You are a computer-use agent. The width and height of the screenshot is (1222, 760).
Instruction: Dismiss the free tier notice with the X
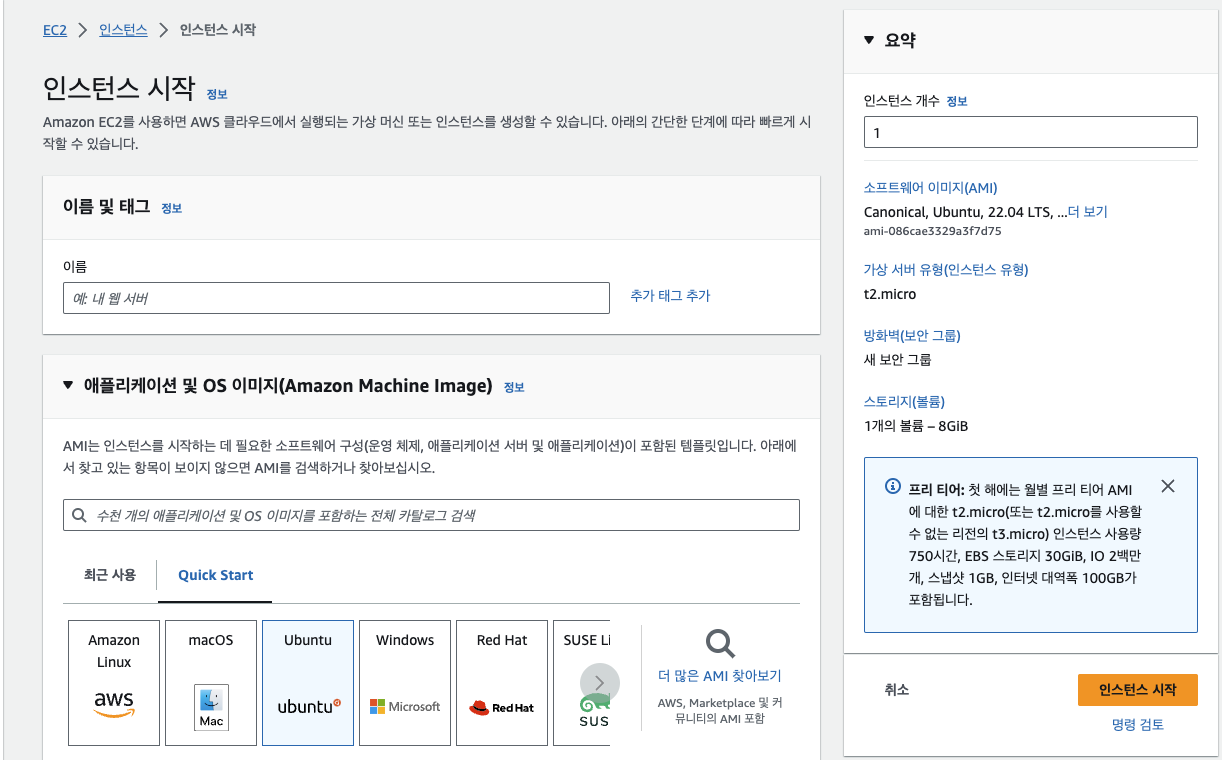1168,486
